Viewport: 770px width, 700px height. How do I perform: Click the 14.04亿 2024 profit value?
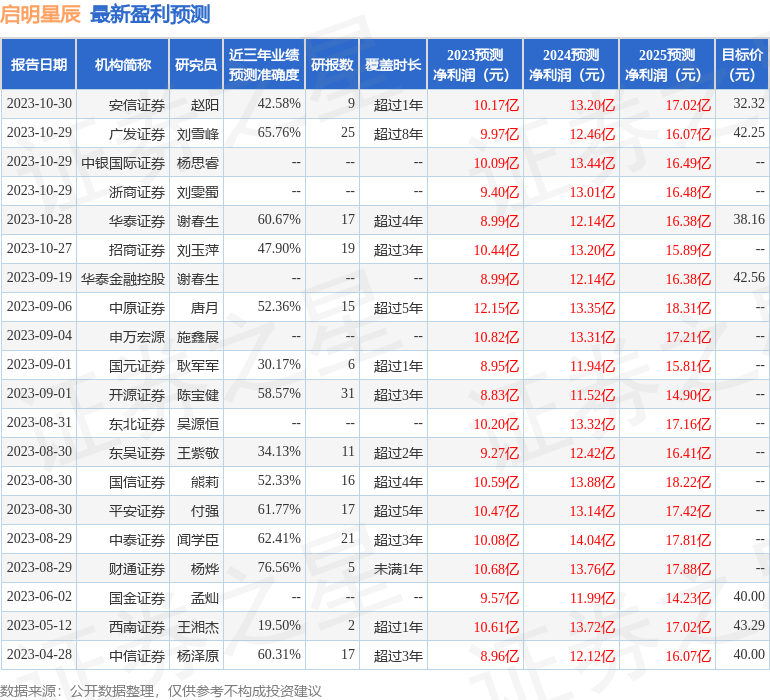click(x=592, y=540)
